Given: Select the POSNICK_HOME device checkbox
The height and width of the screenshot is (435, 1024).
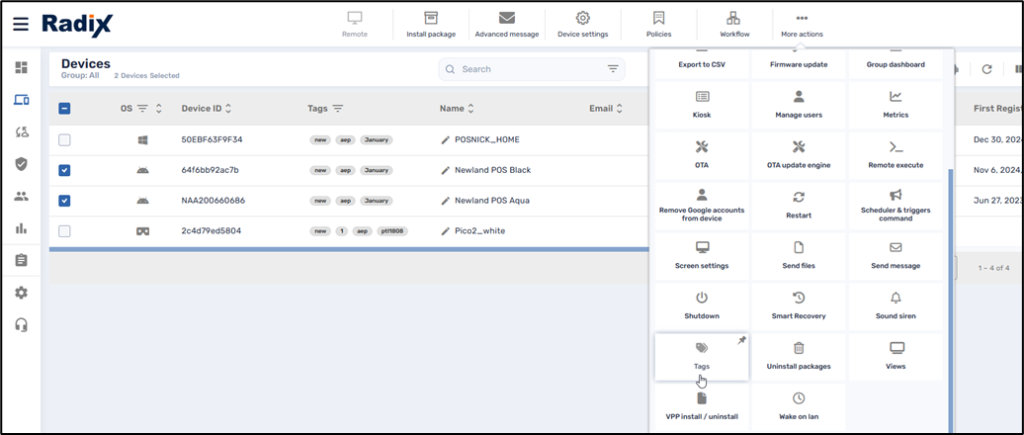Looking at the screenshot, I should 65,140.
